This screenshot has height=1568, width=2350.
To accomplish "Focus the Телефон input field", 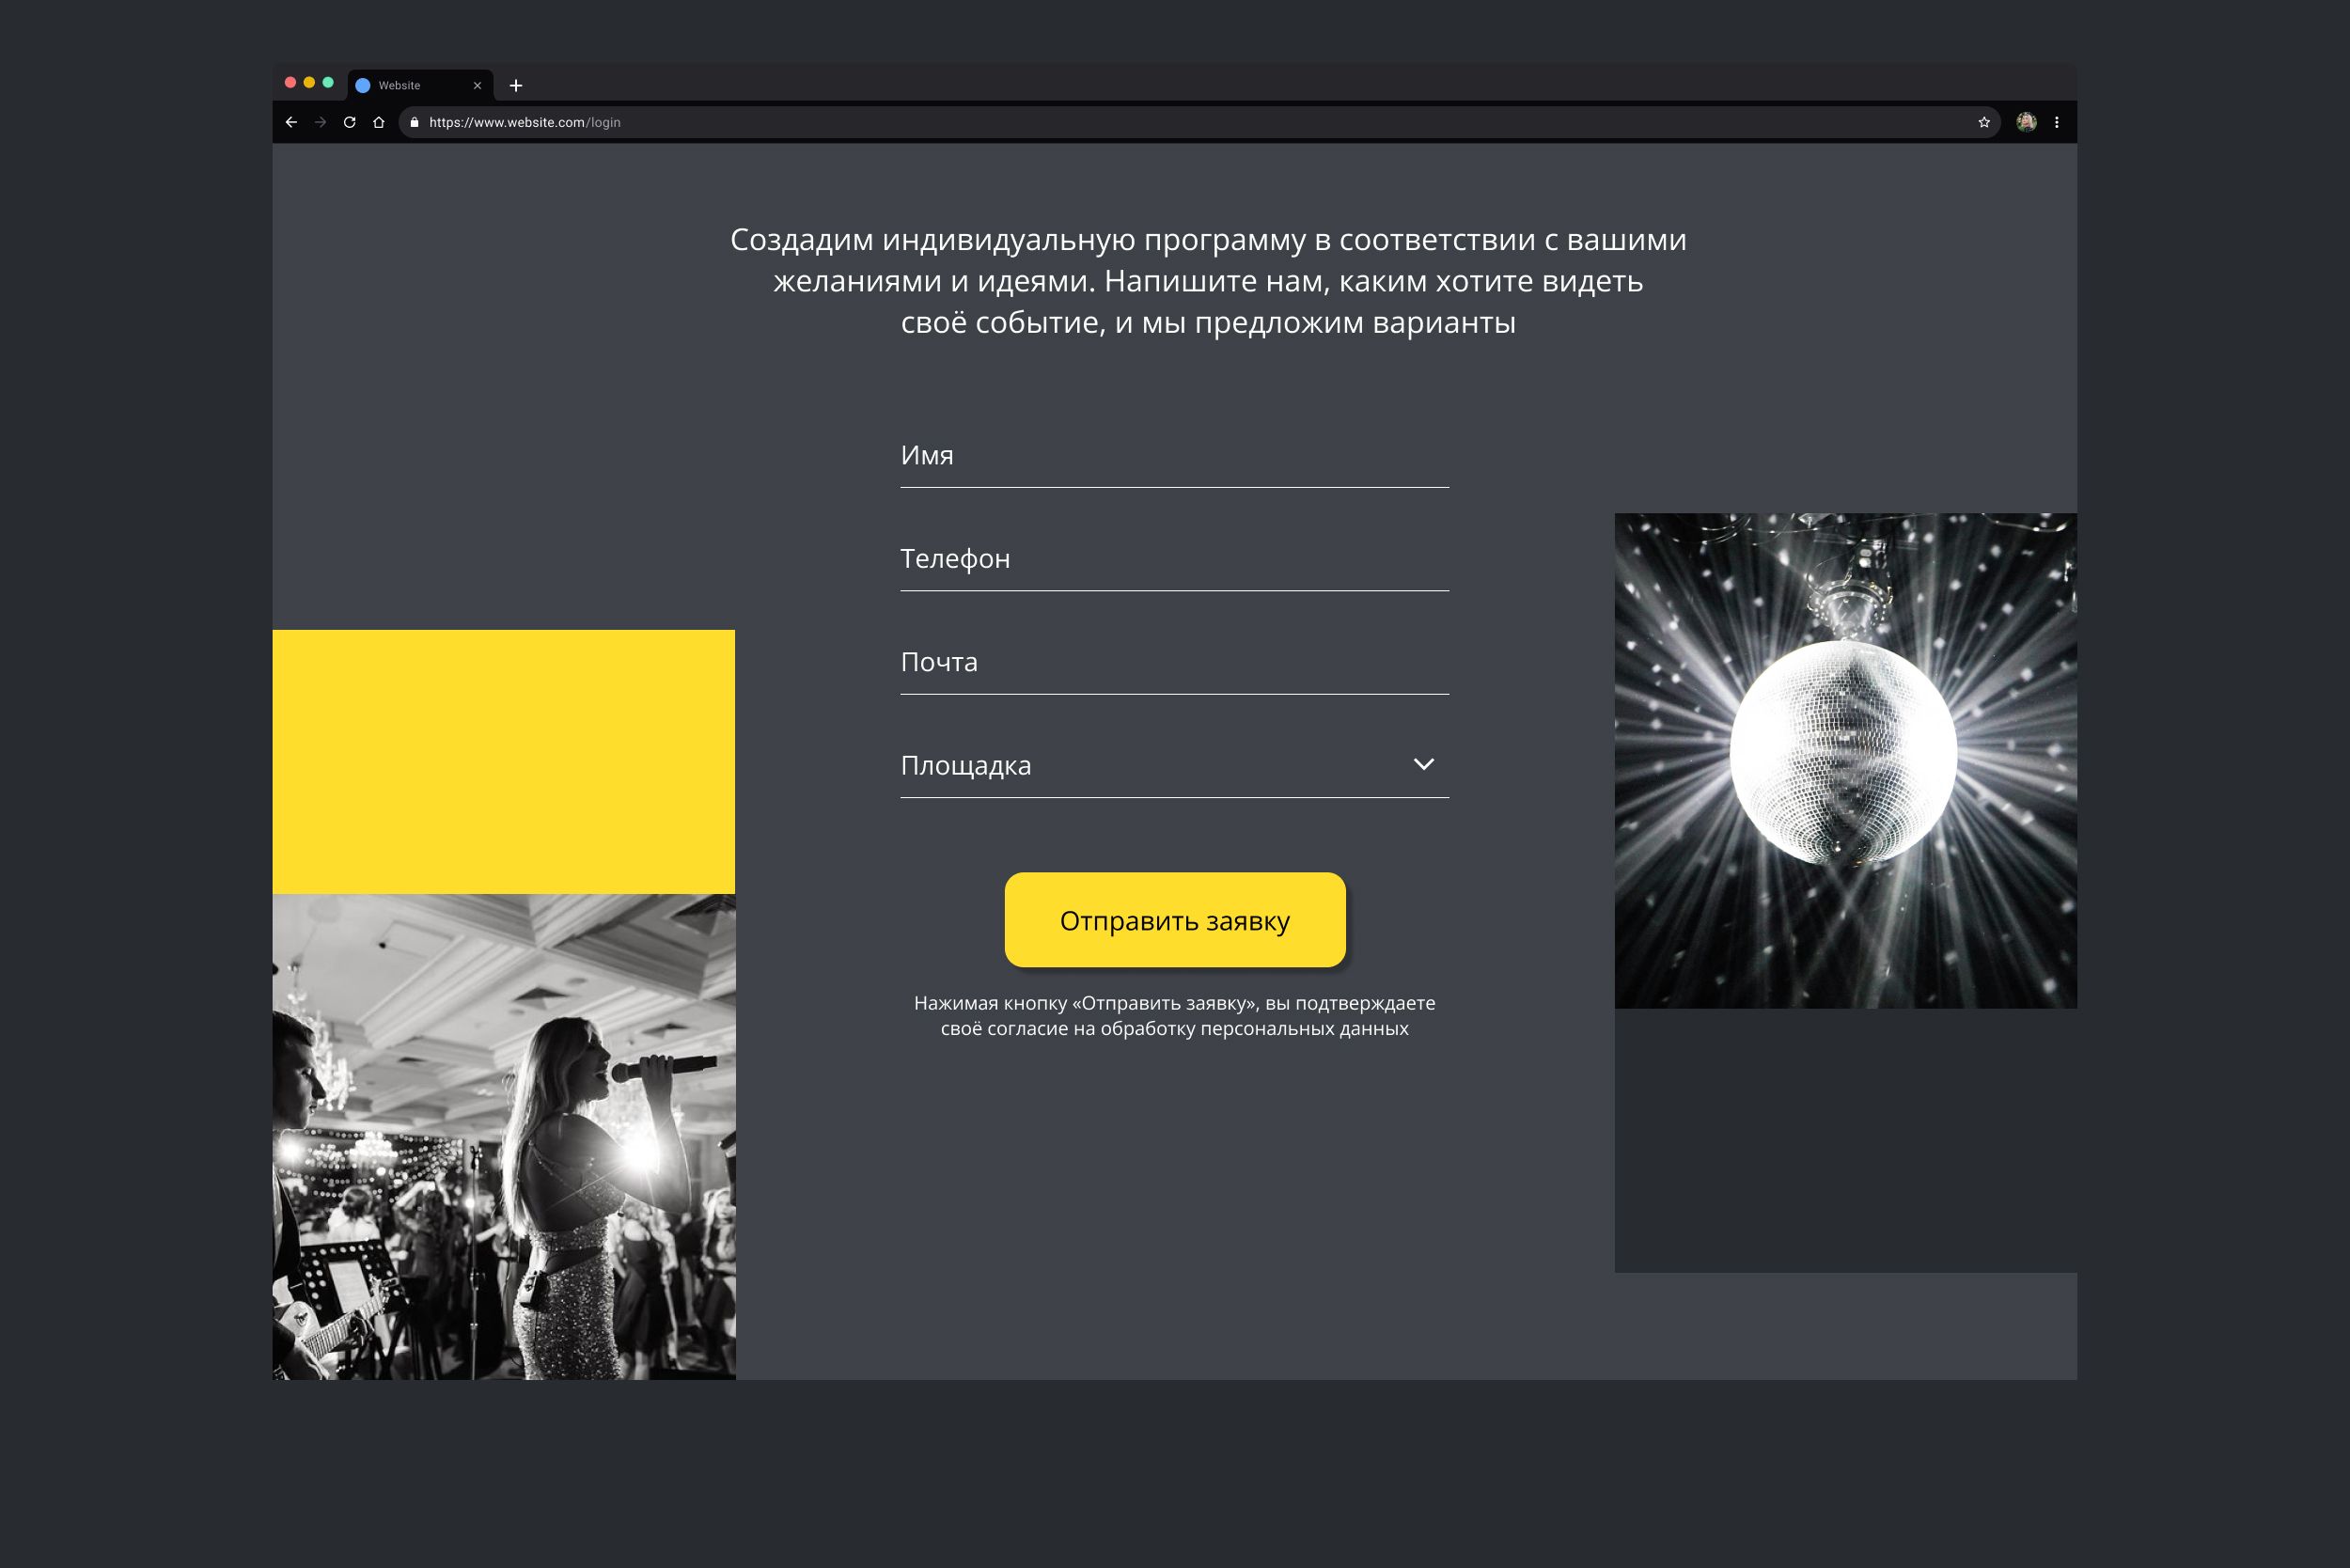I will pos(1173,559).
